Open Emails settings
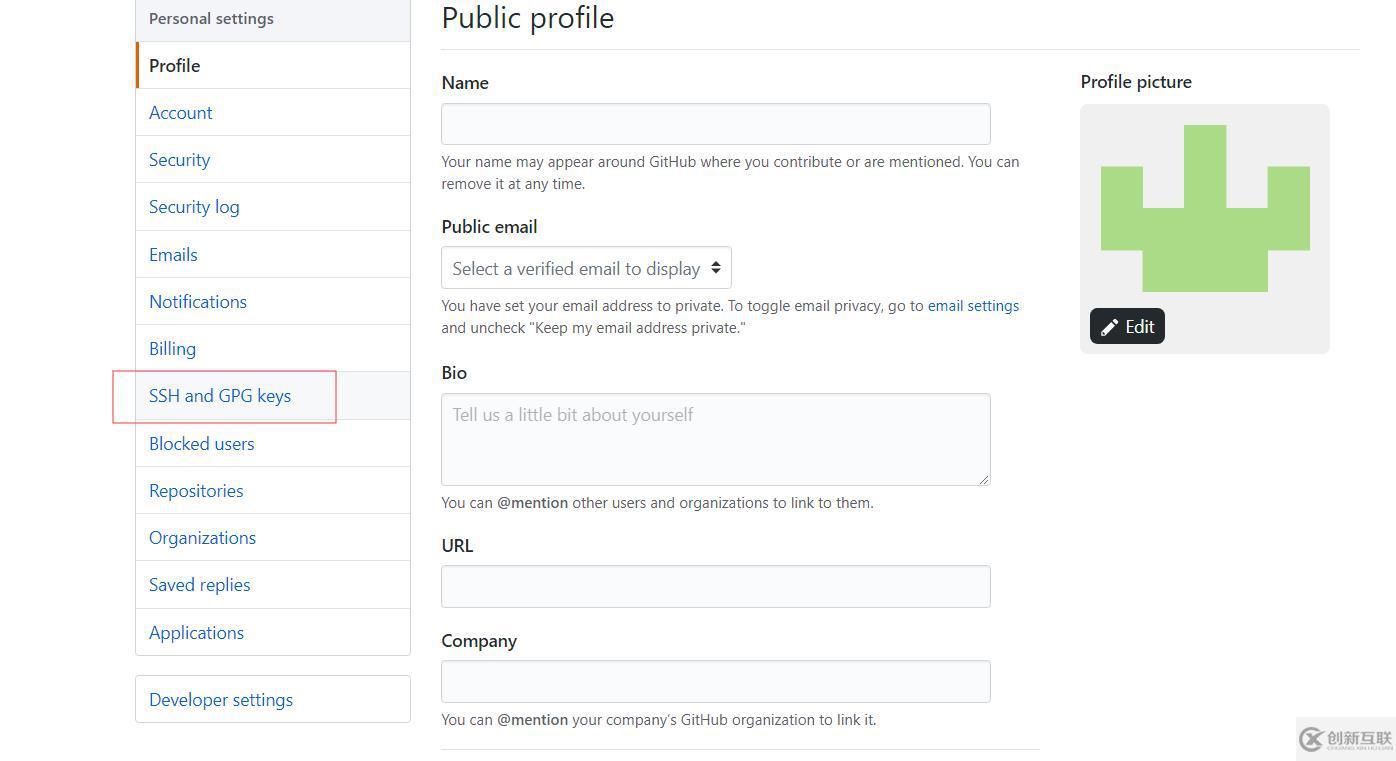The height and width of the screenshot is (761, 1396). tap(273, 254)
